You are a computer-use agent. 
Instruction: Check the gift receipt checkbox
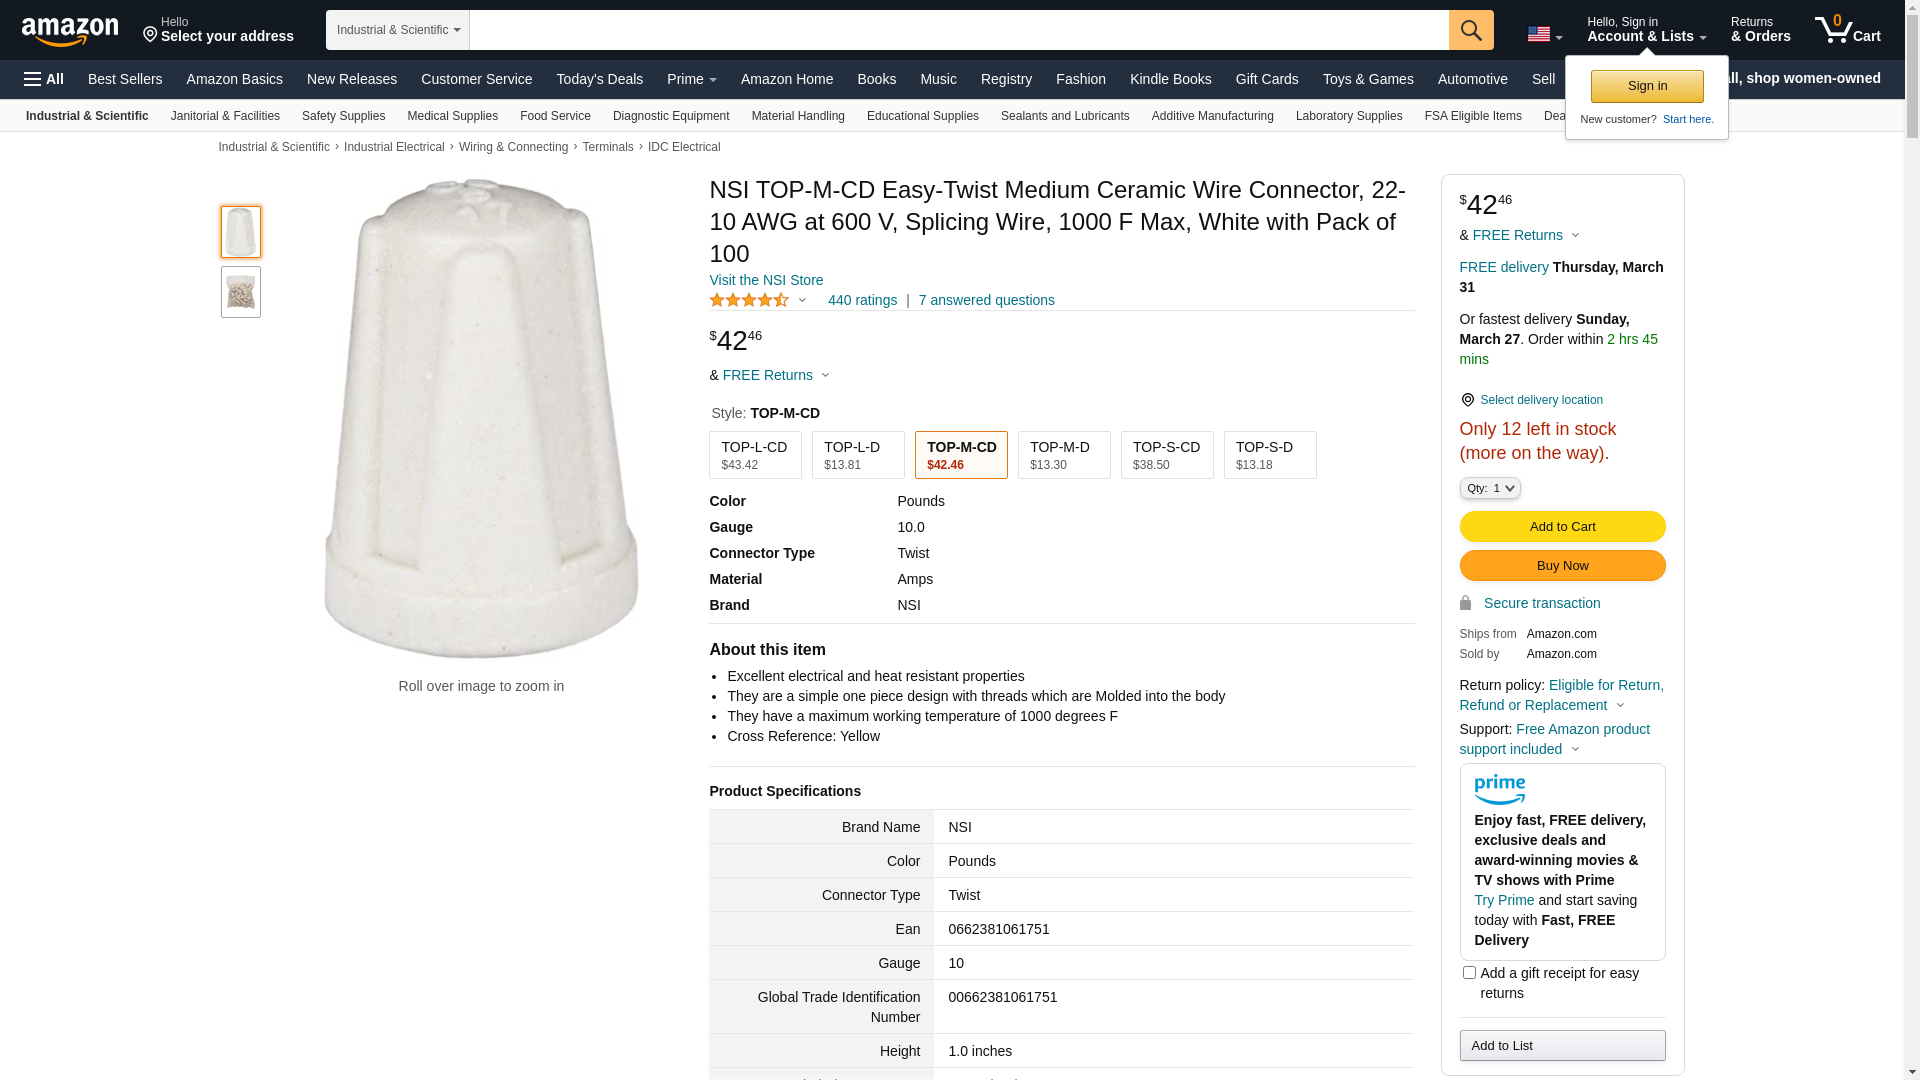(x=1469, y=972)
